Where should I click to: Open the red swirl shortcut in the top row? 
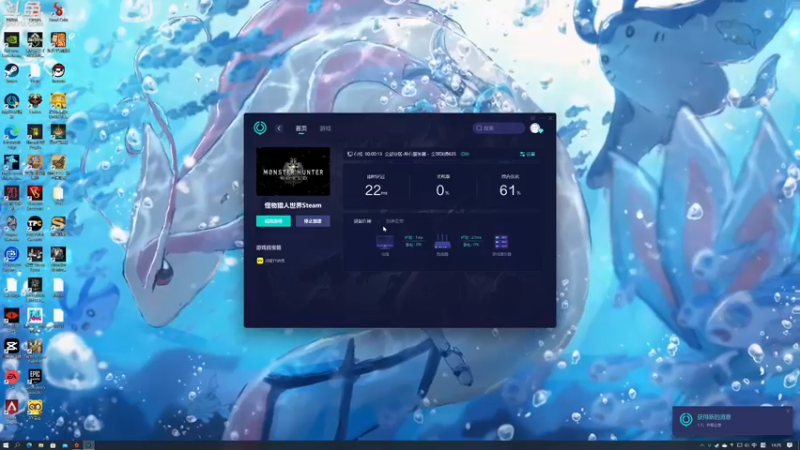pyautogui.click(x=58, y=10)
